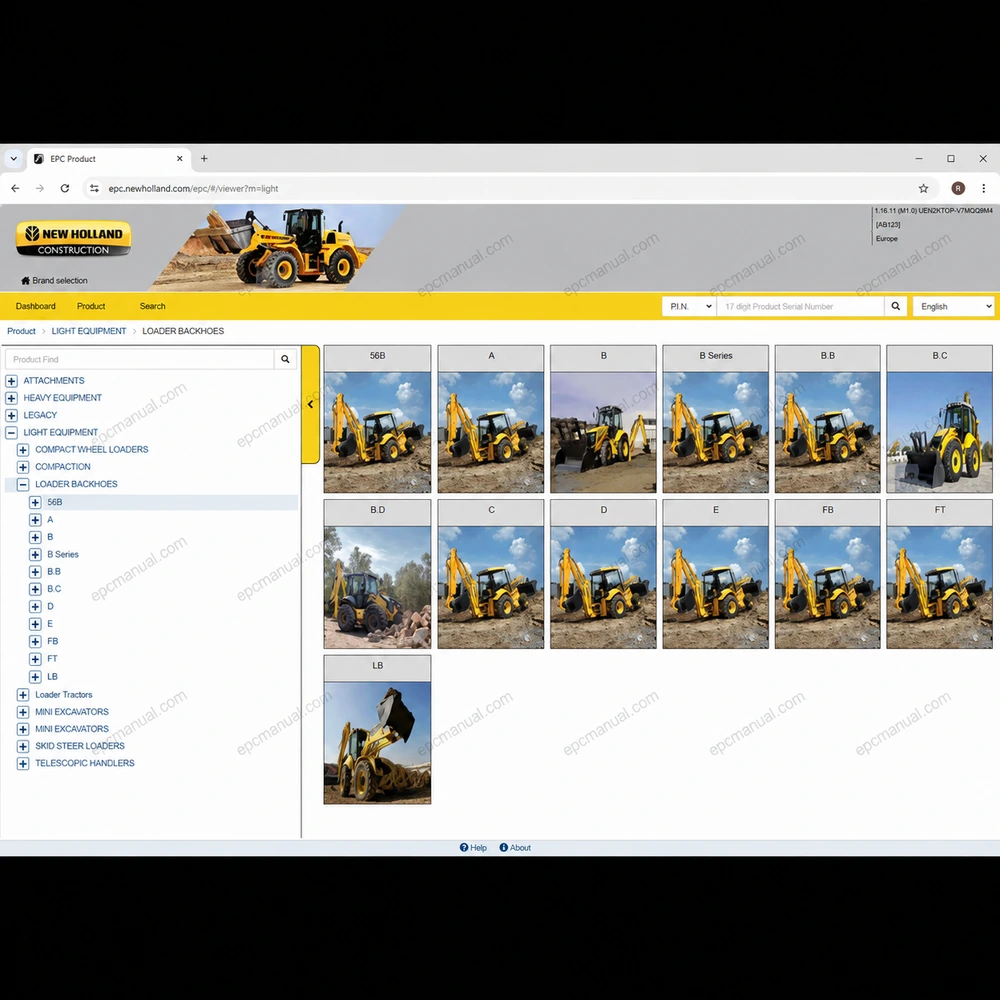Screen dimensions: 1000x1000
Task: Click the browser address bar URL
Action: (193, 188)
